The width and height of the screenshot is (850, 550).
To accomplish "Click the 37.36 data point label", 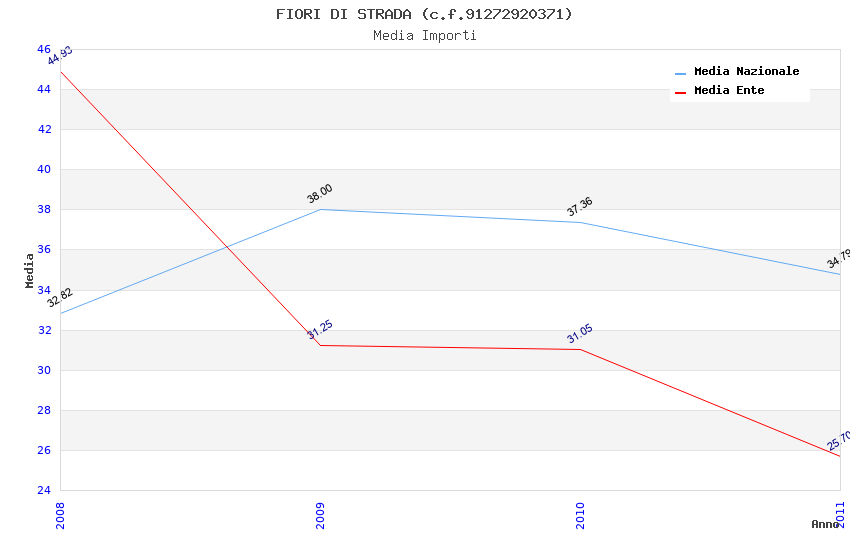I will (x=580, y=207).
